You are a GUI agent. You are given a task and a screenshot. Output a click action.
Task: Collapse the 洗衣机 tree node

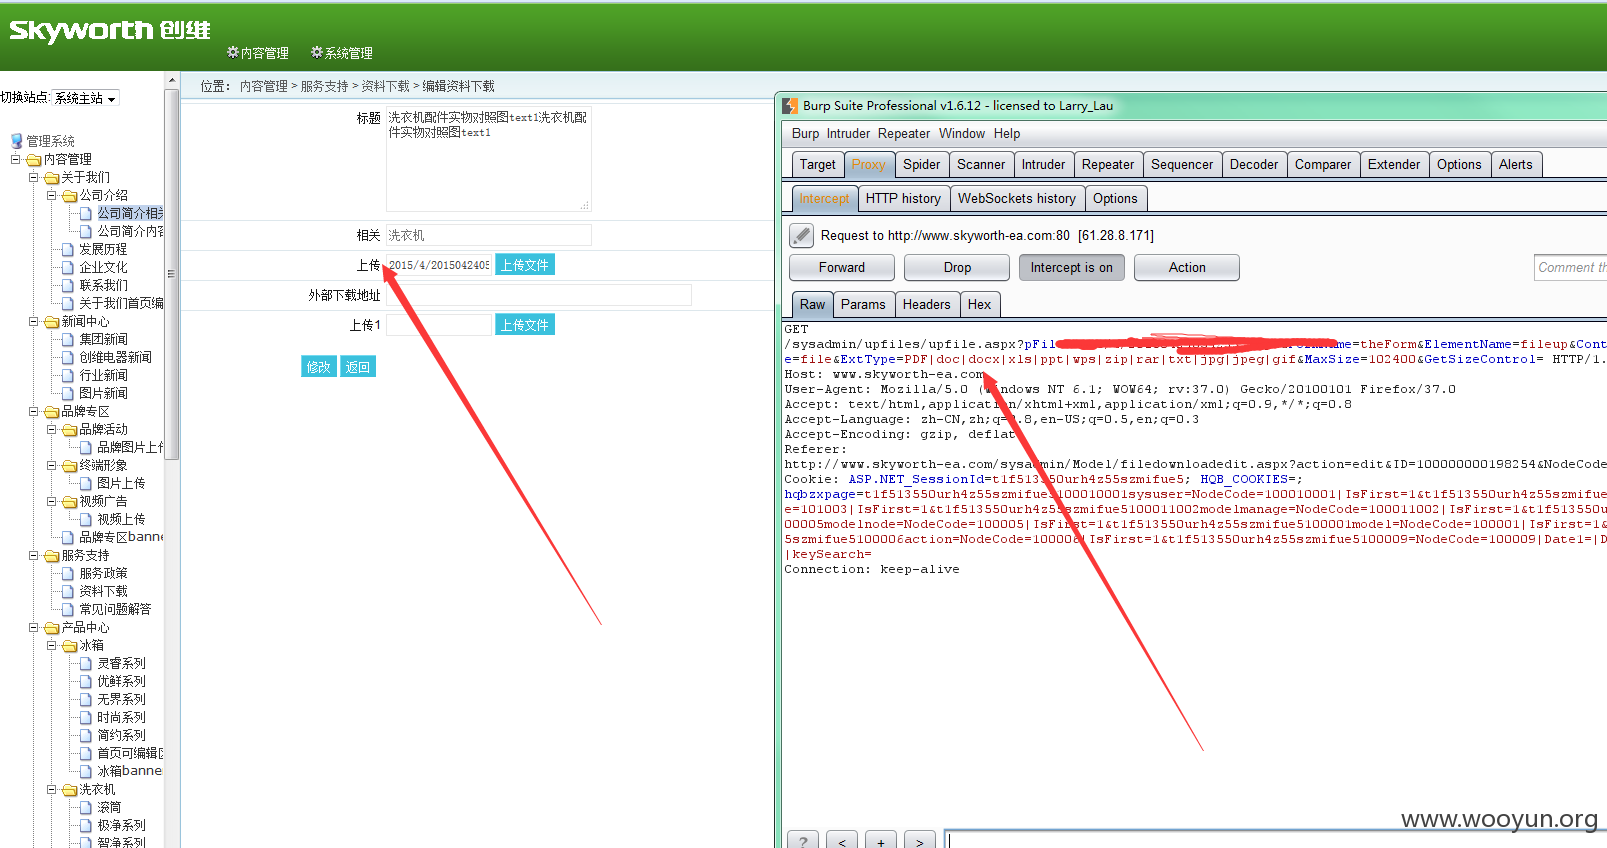pyautogui.click(x=51, y=789)
